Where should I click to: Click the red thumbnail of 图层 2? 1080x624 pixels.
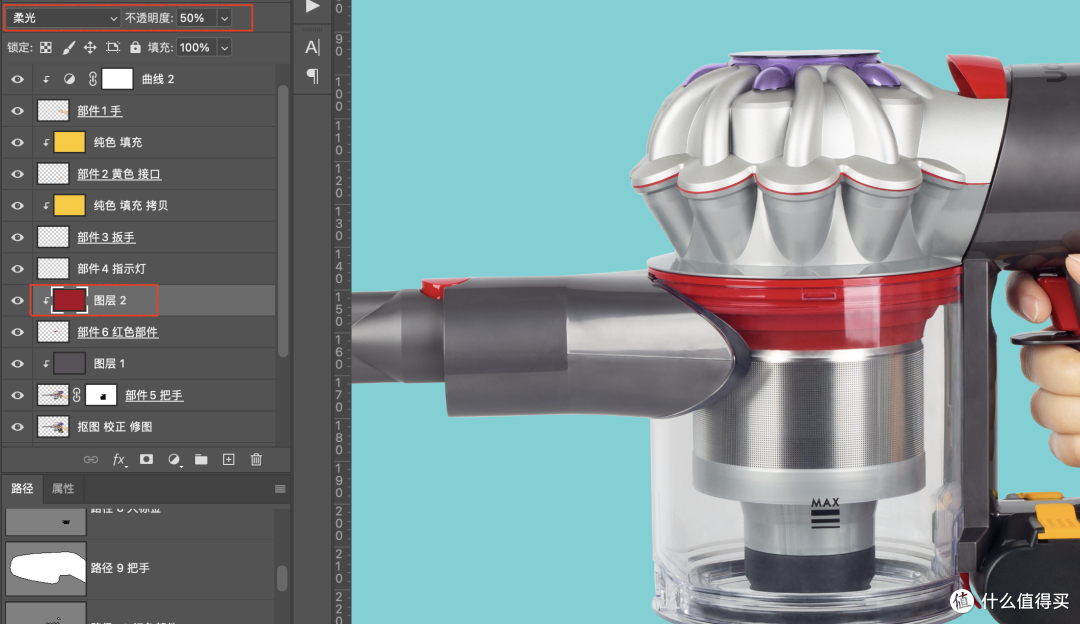pos(70,300)
